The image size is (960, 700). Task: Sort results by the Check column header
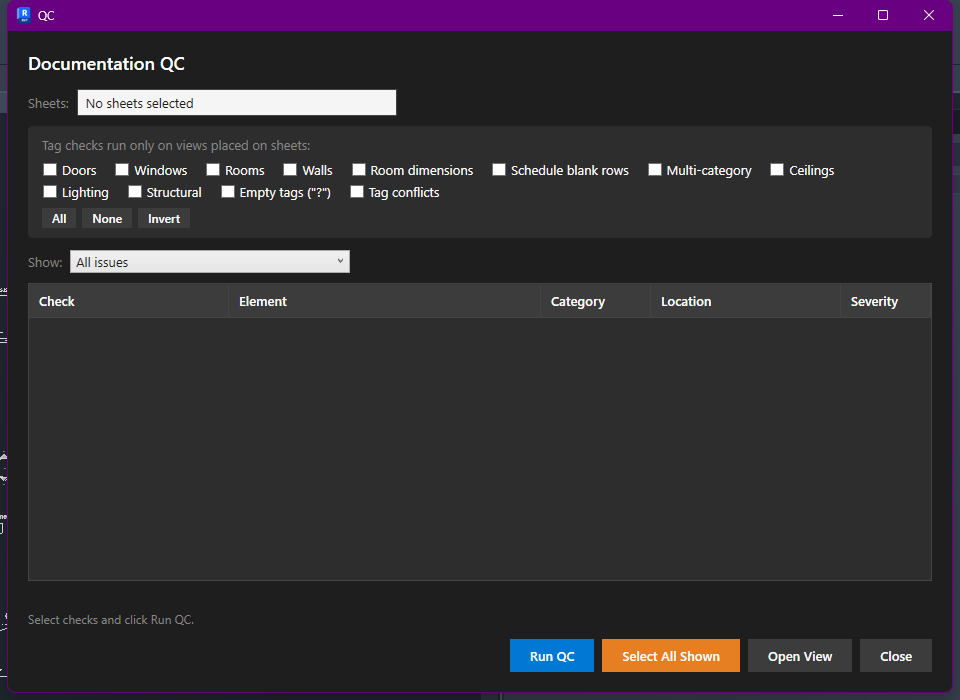tap(129, 301)
